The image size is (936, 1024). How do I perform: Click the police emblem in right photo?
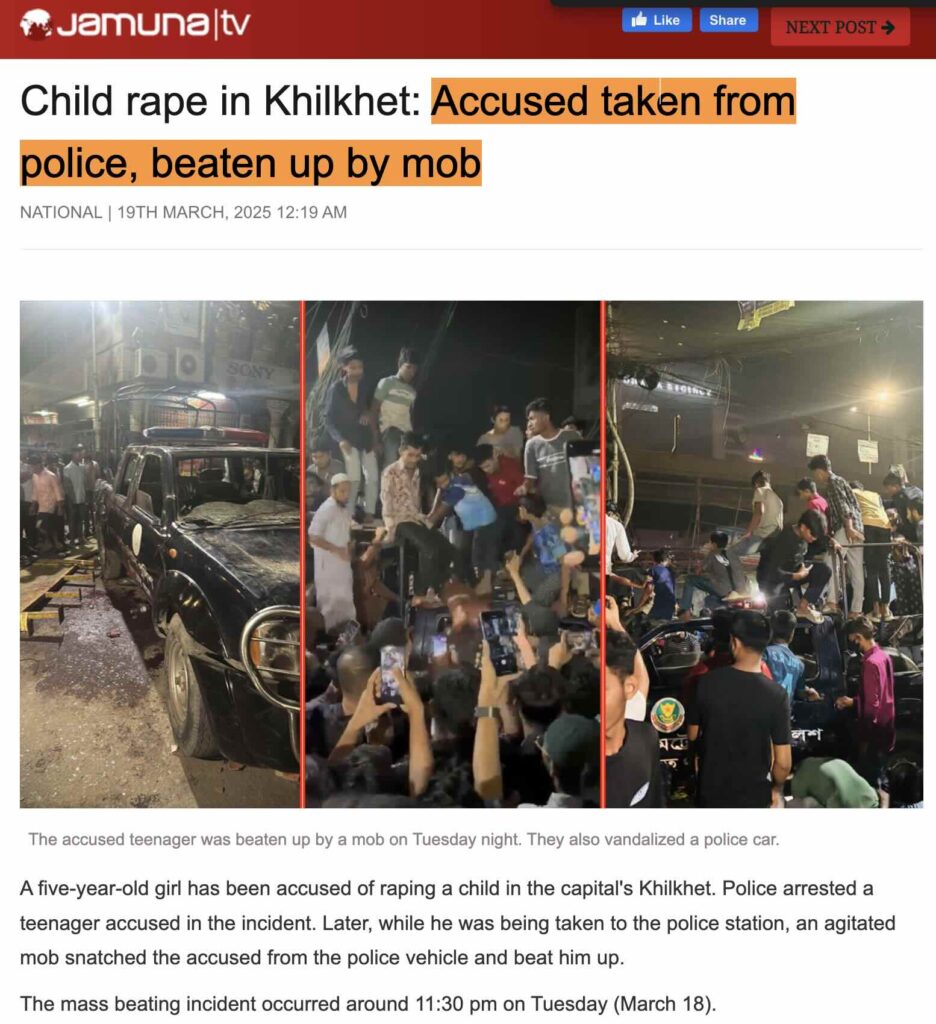click(x=666, y=714)
